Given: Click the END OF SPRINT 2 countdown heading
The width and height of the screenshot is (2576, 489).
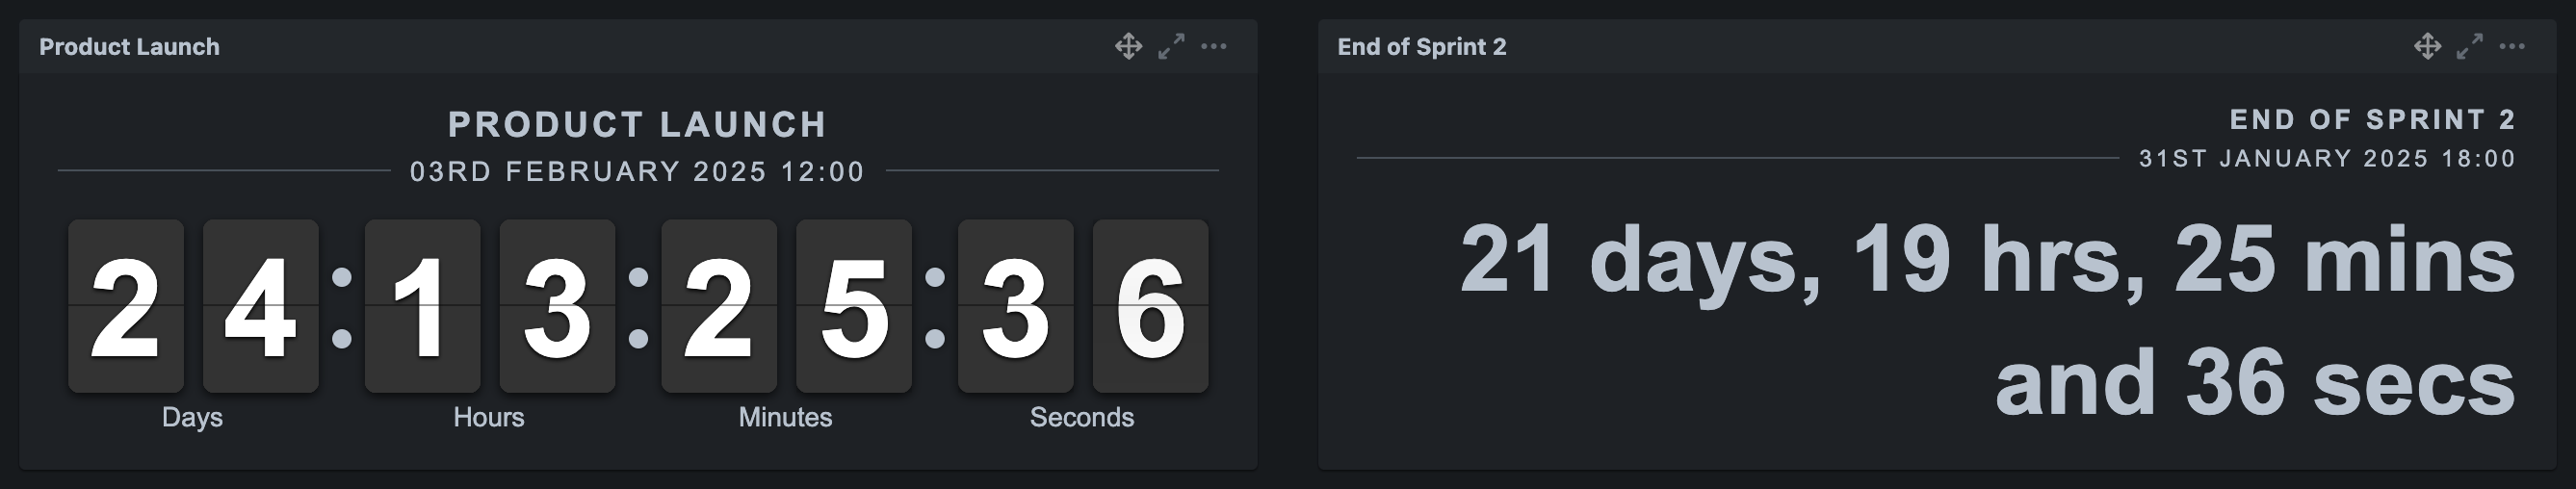Looking at the screenshot, I should (2372, 120).
